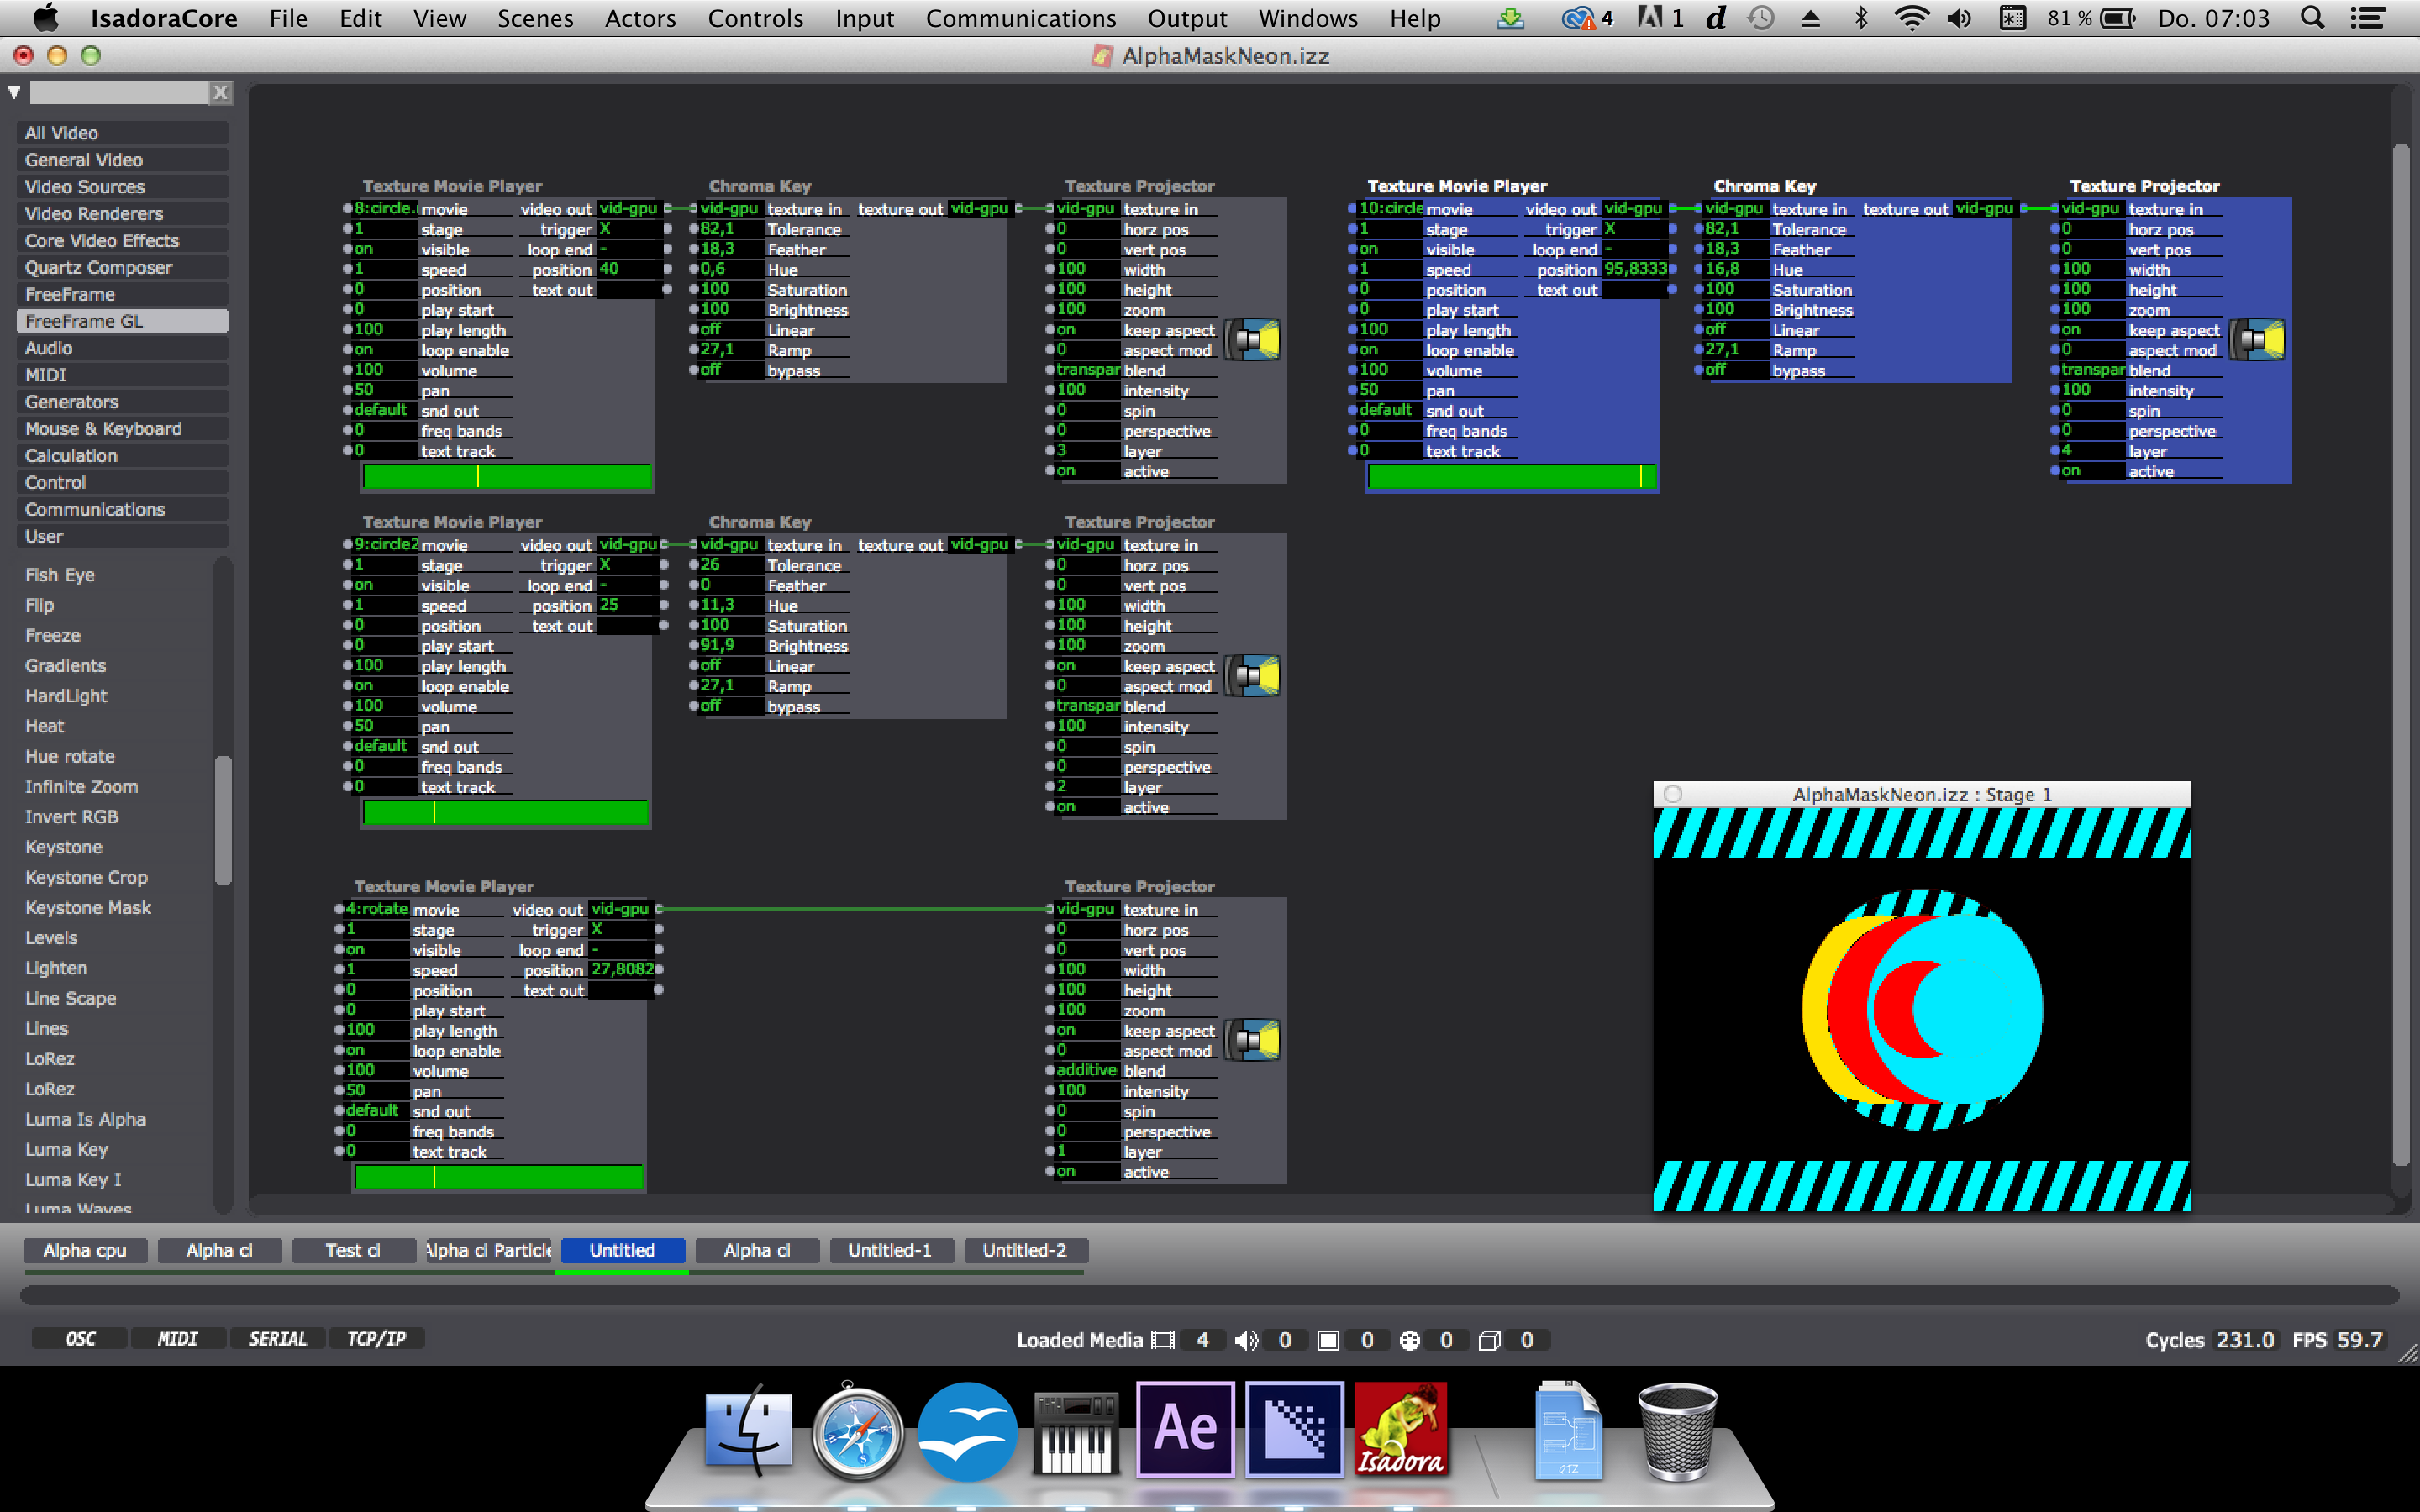Viewport: 2420px width, 1512px height.
Task: Select 'FreeFrame GL' actor category
Action: [x=122, y=321]
